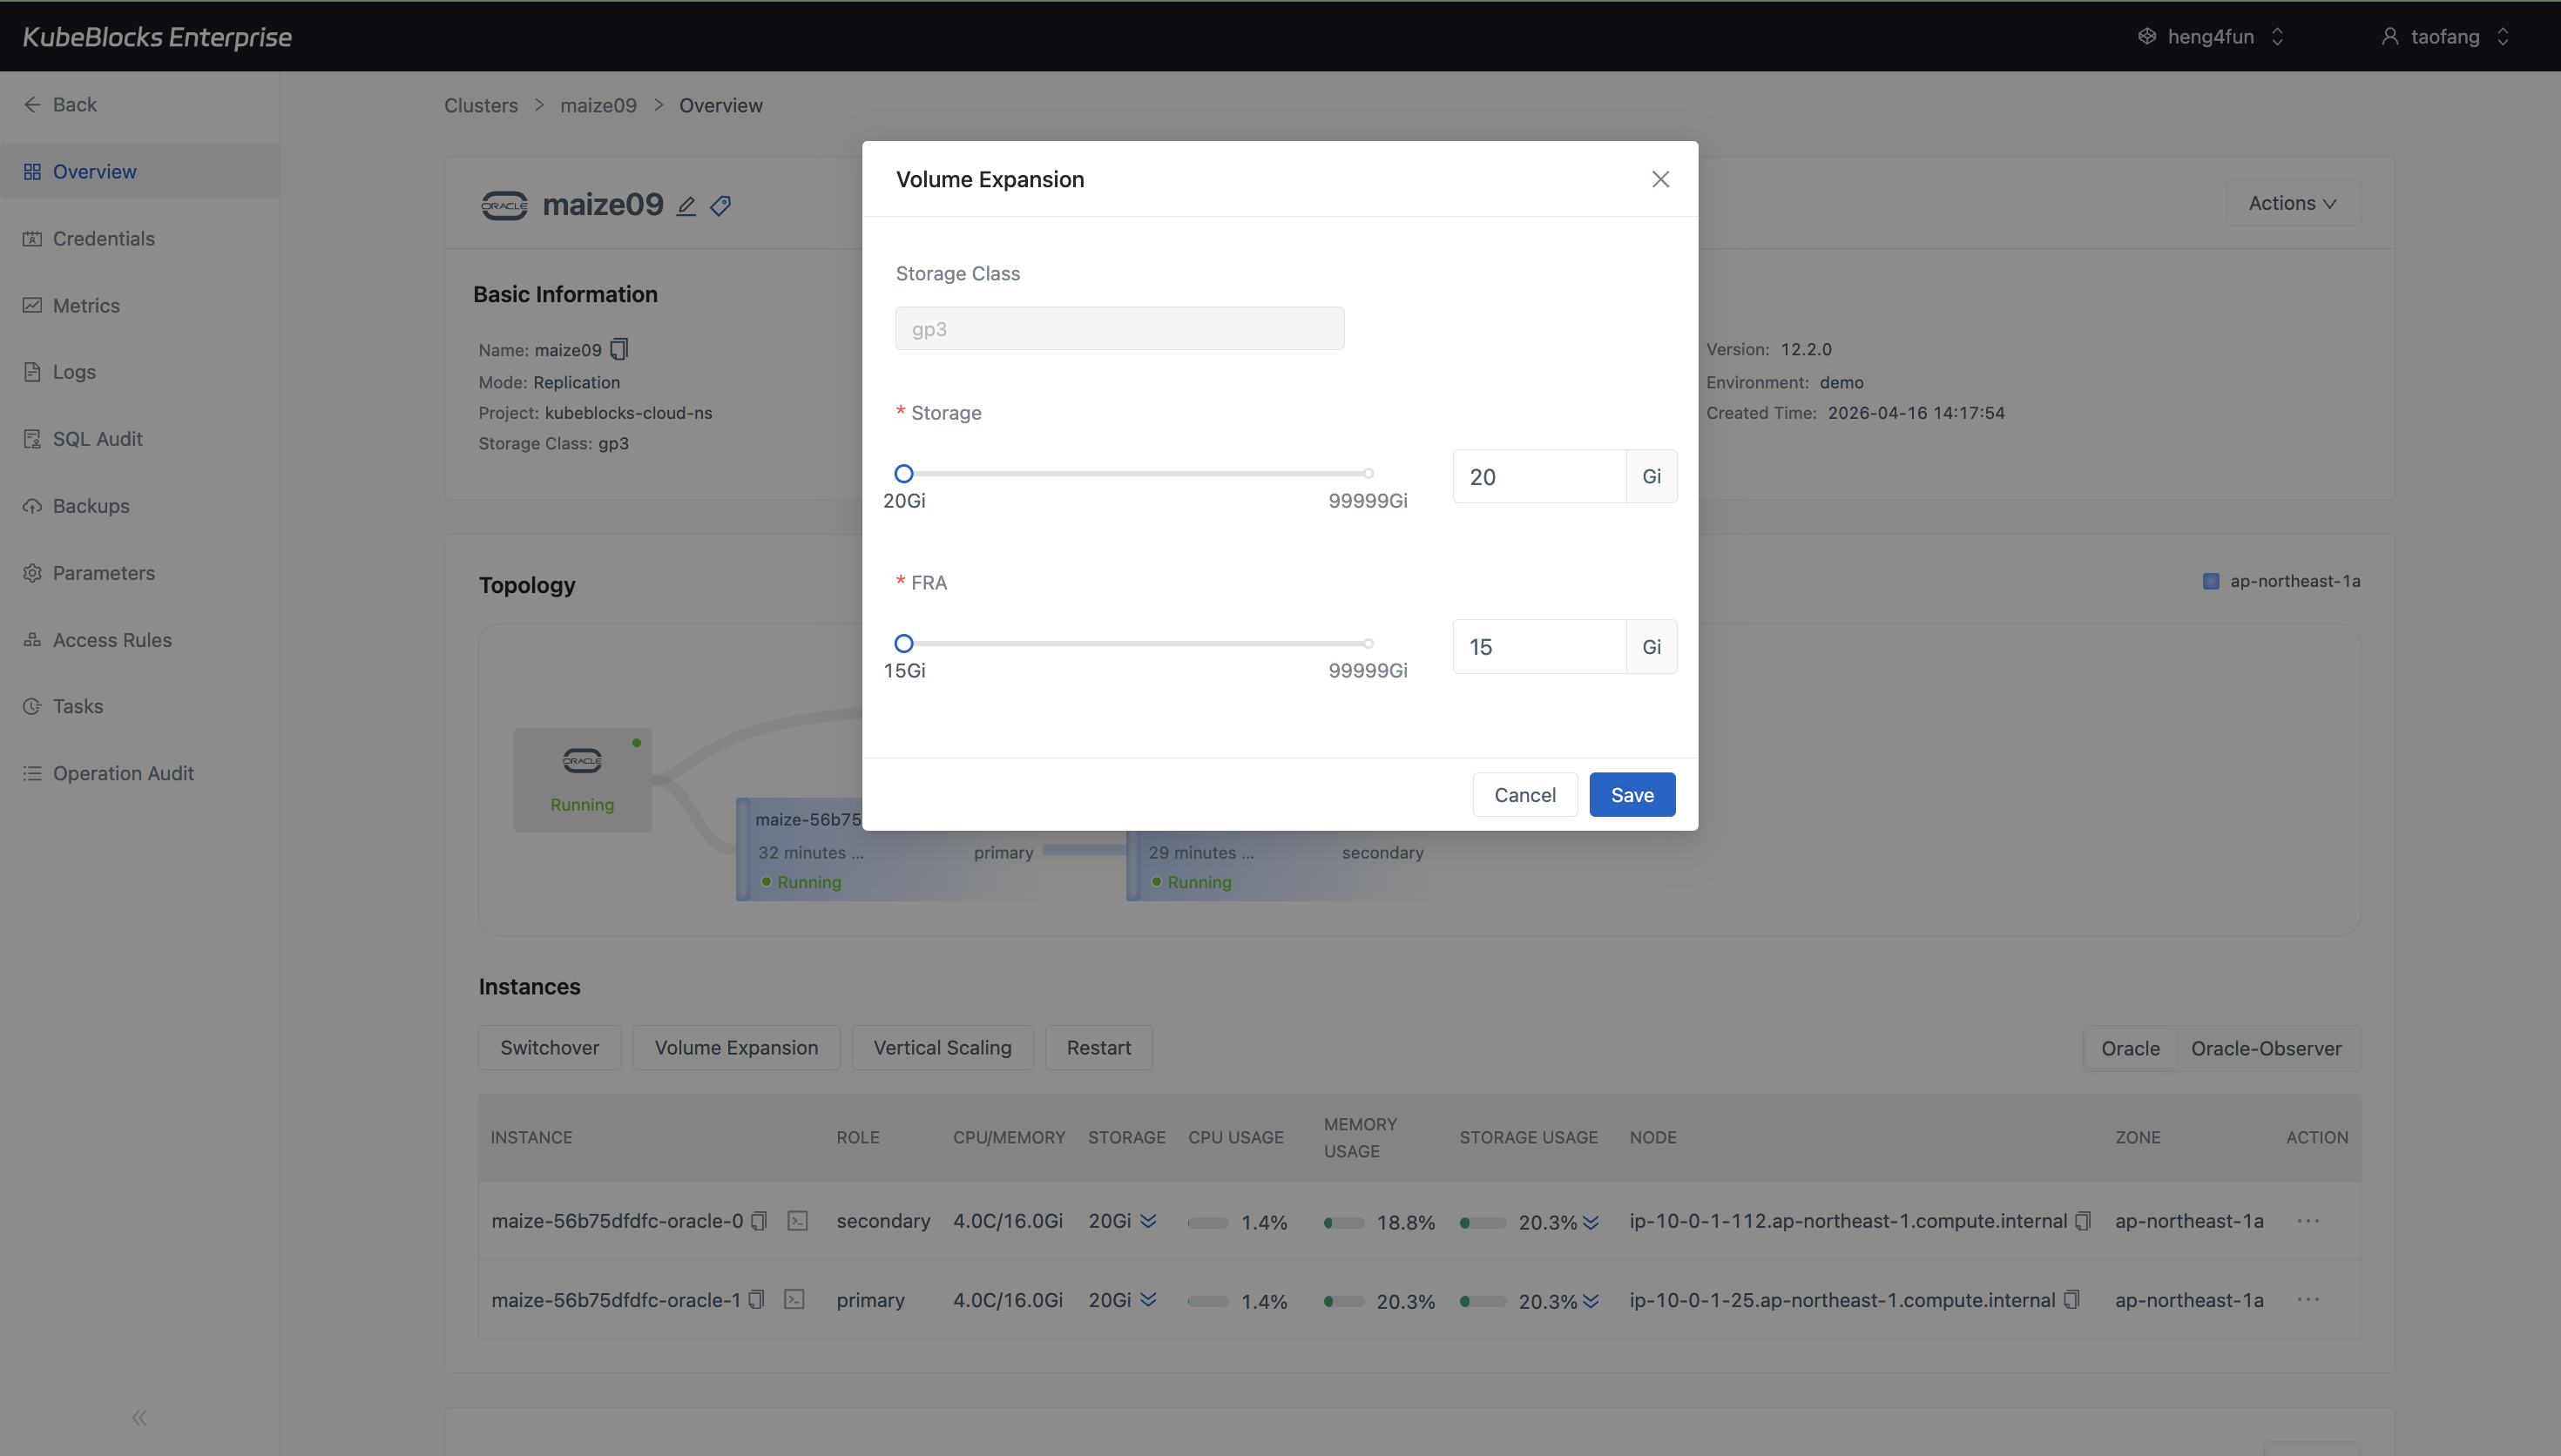This screenshot has height=1456, width=2561.
Task: Switch to the Oracle-Observer tab
Action: pos(2266,1049)
